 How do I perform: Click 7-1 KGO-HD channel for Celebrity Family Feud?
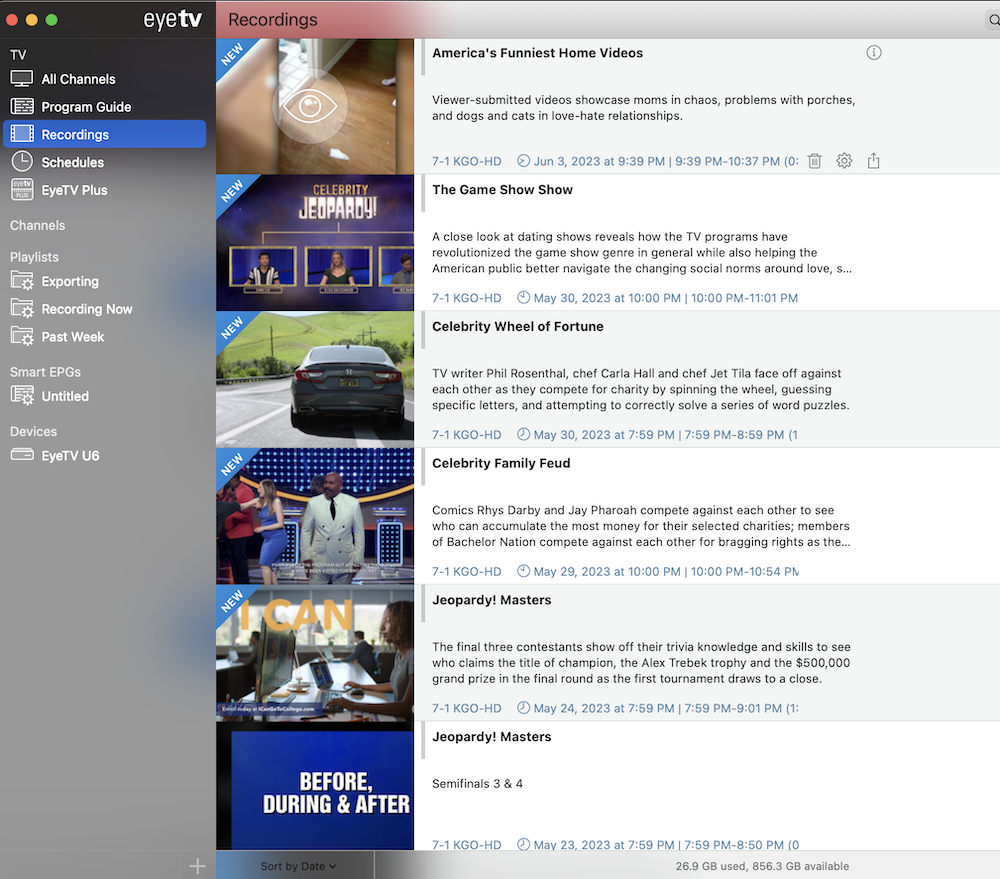466,572
